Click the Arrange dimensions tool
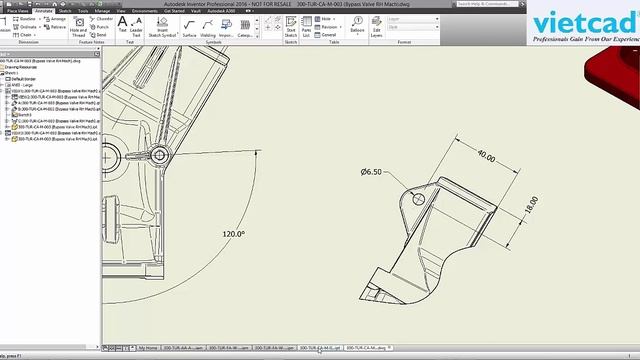The image size is (640, 360). click(55, 19)
